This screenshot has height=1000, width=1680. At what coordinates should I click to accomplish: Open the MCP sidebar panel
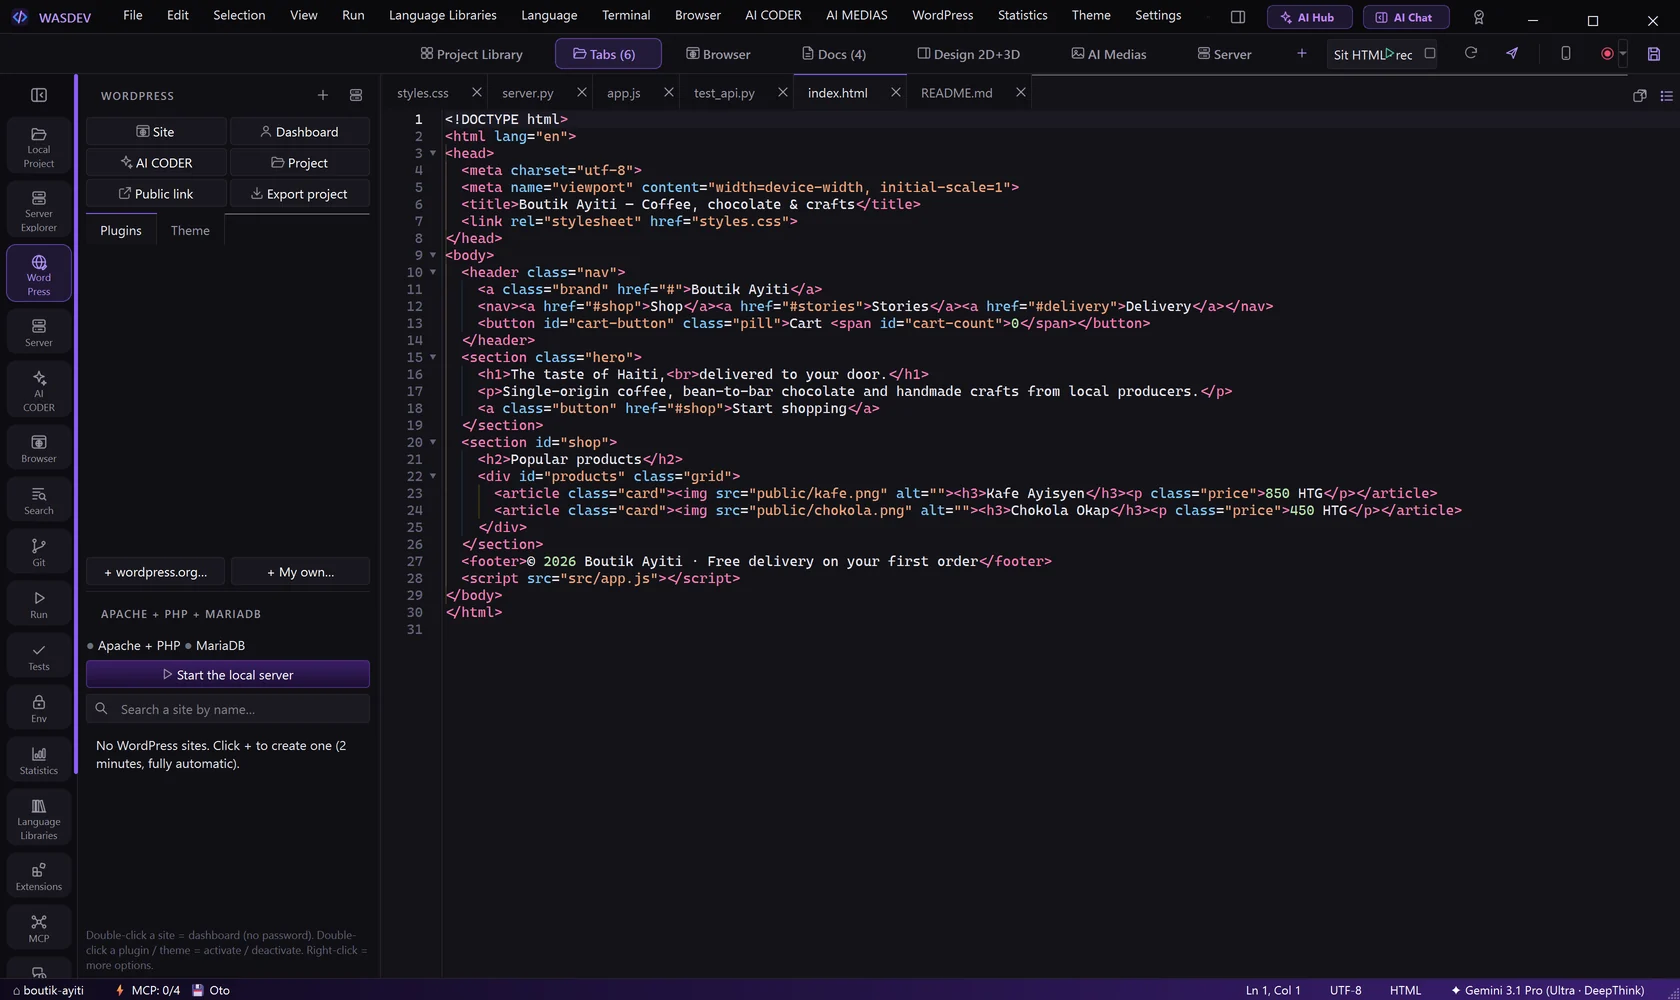[39, 928]
